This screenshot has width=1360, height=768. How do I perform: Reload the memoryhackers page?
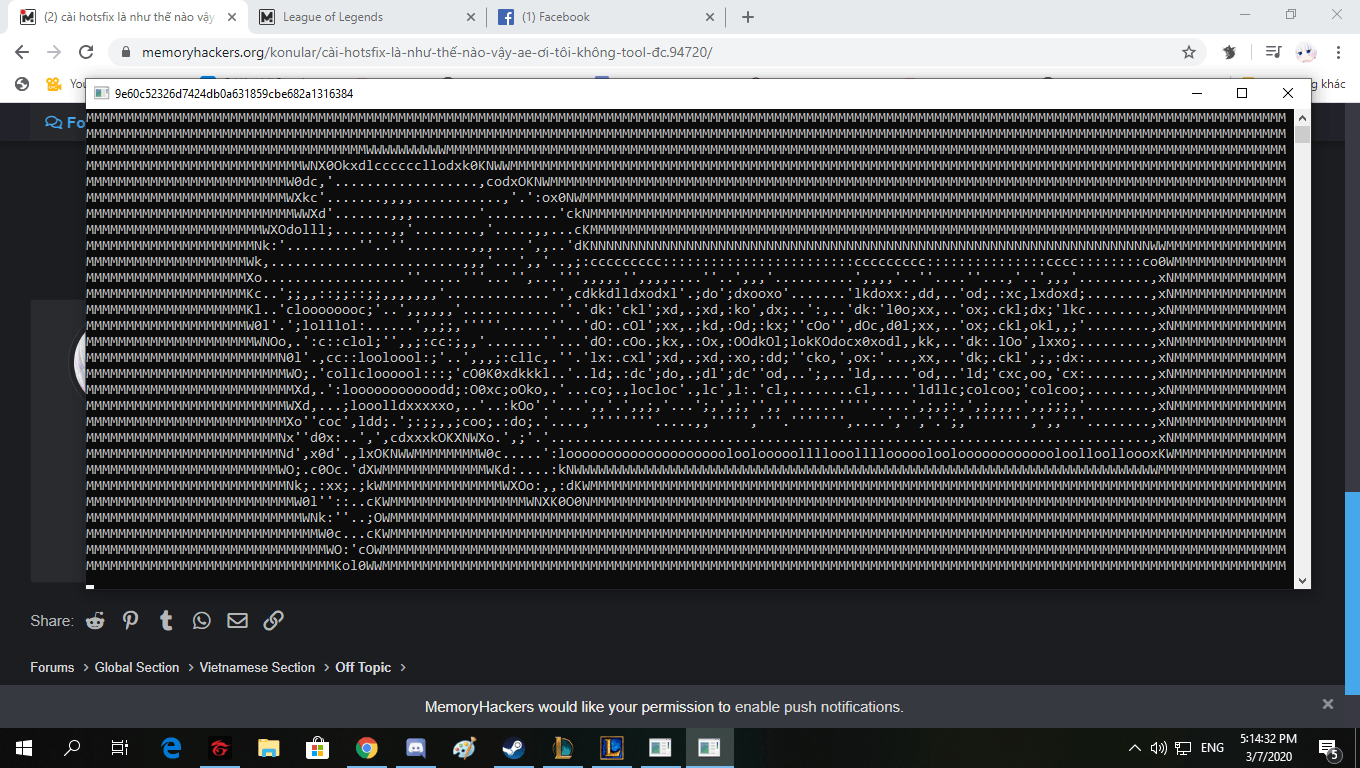pos(86,52)
